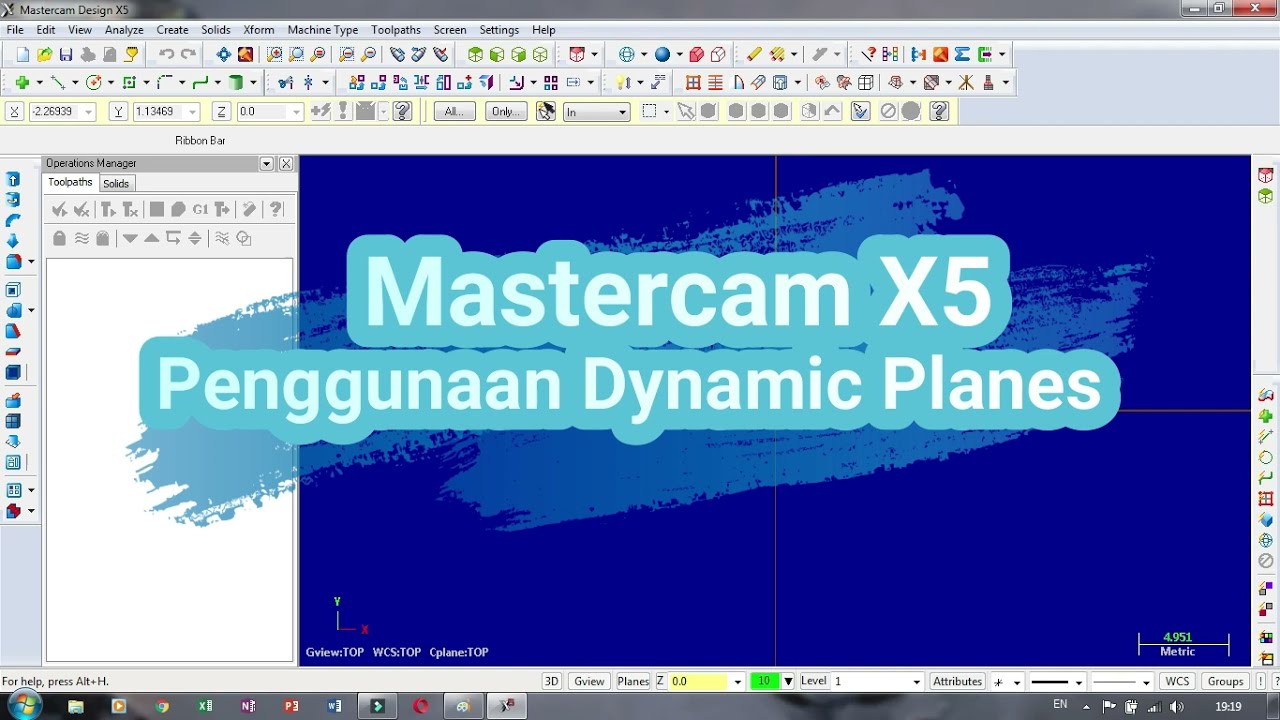1280x720 pixels.
Task: Select Create Rectangle icon
Action: [129, 82]
